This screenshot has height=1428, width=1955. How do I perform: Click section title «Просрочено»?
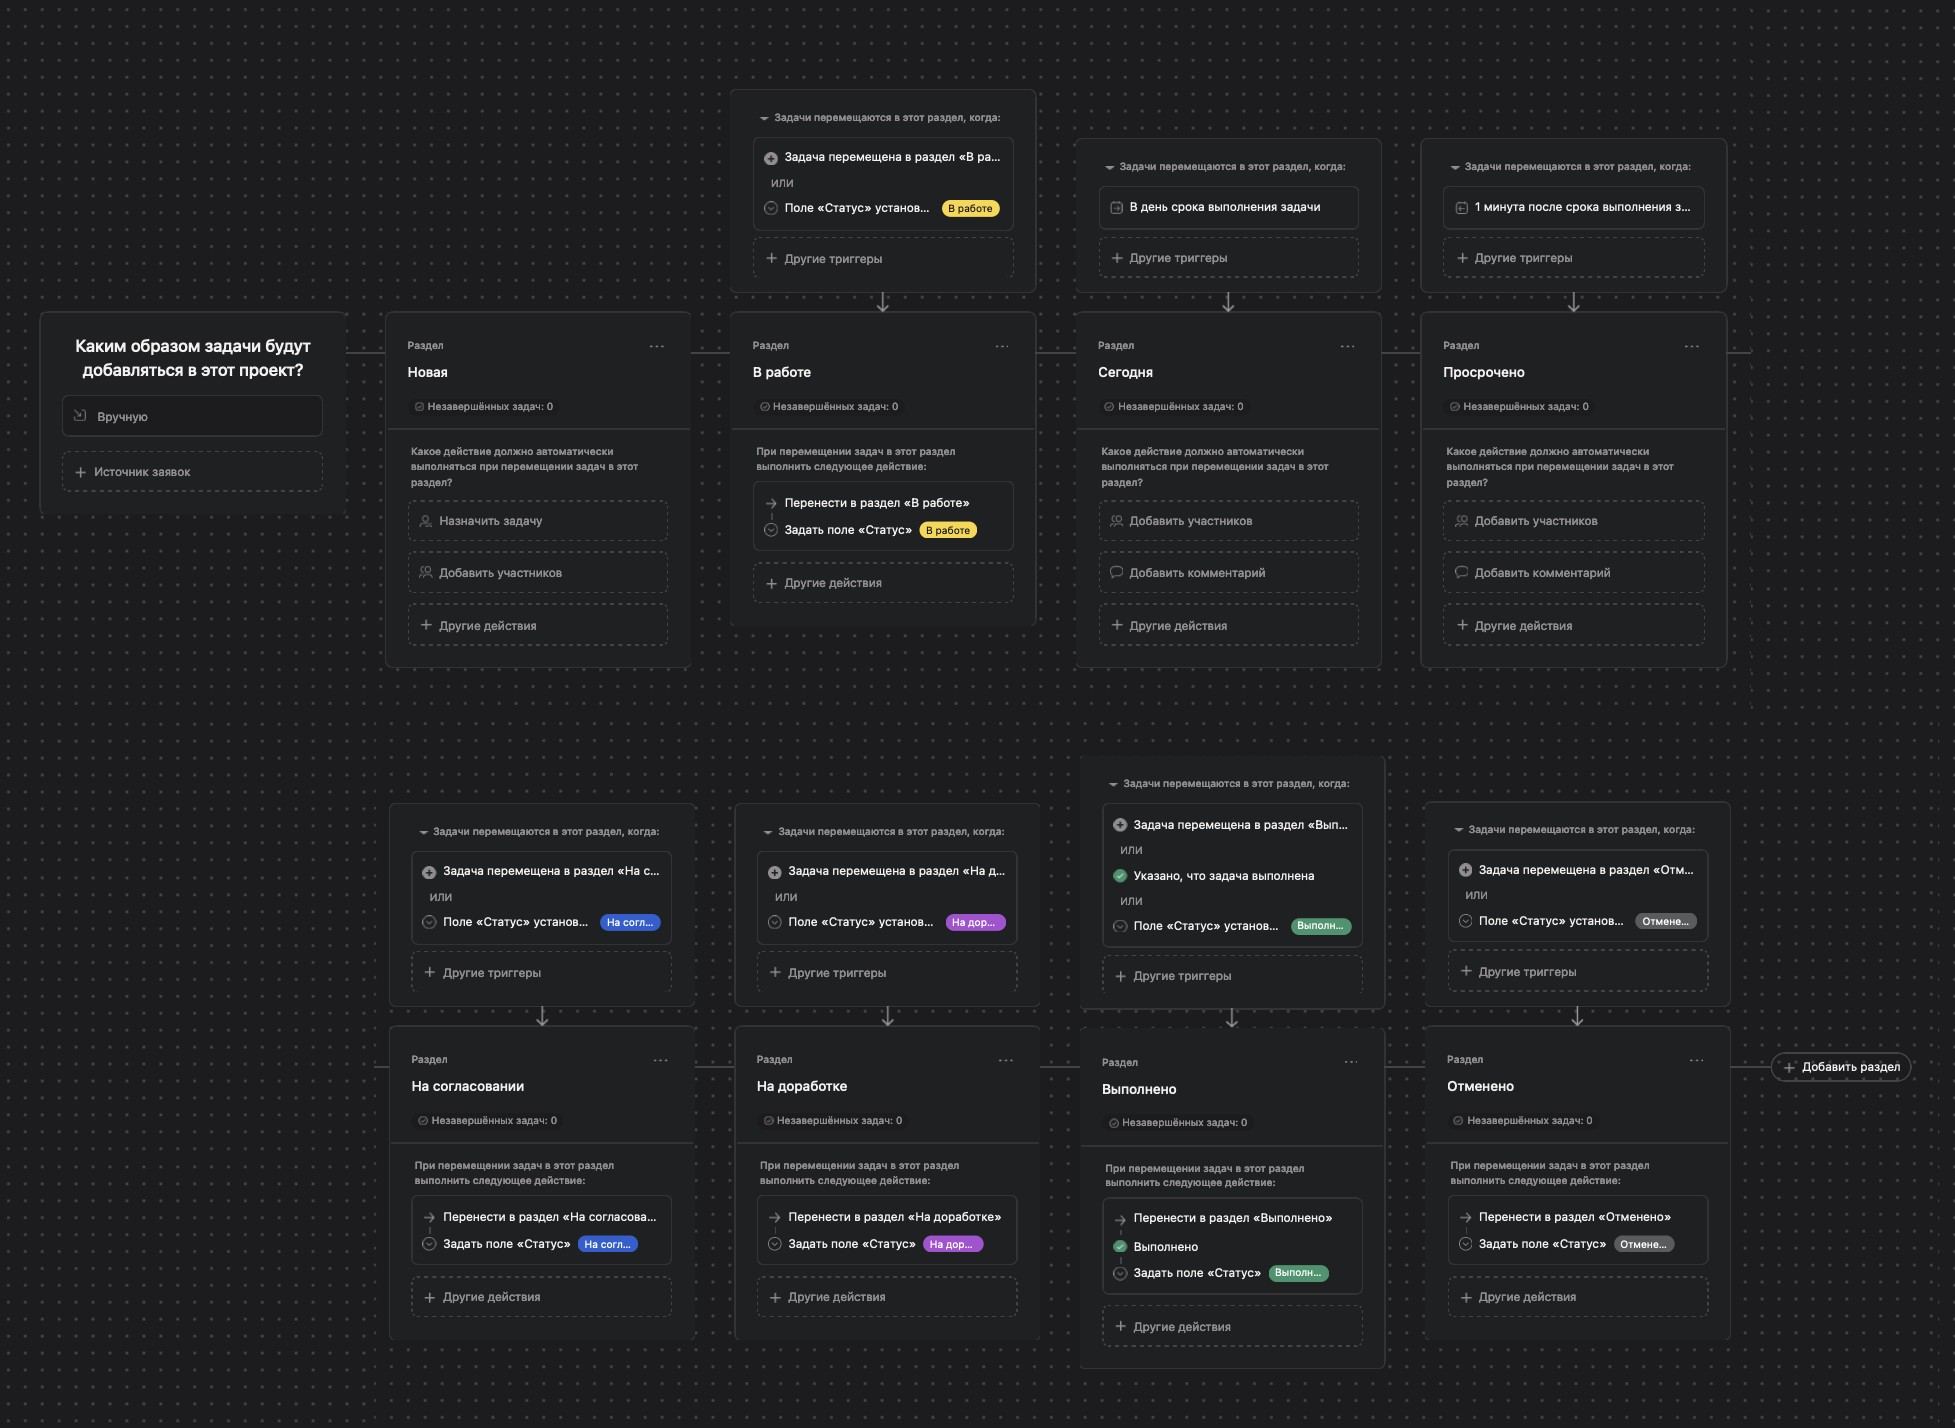coord(1483,372)
